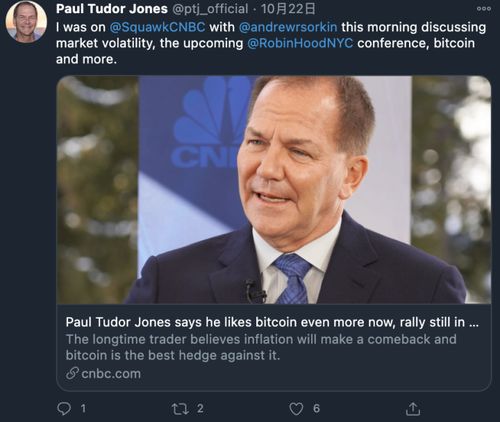Open the @RobinHoodNYC mention link
Screen dimensions: 500x422
click(x=300, y=43)
